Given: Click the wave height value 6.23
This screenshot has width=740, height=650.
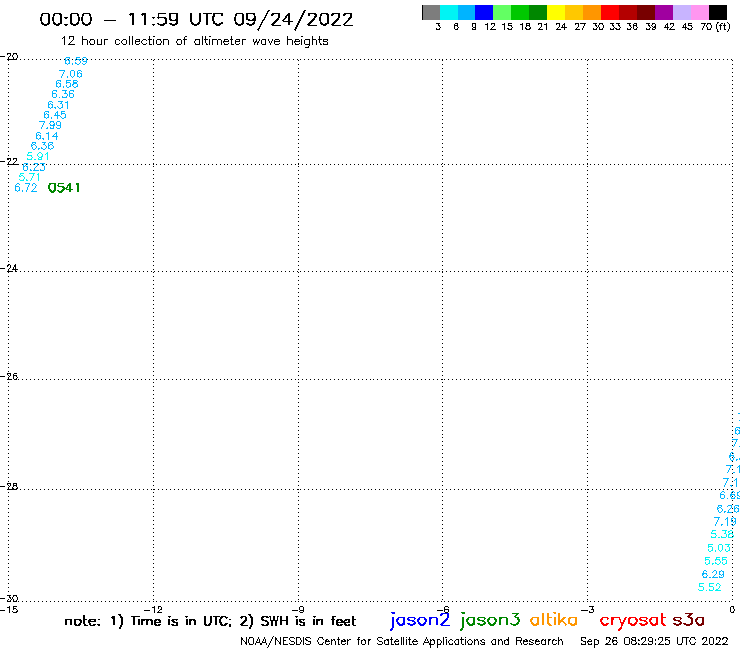Looking at the screenshot, I should [x=34, y=167].
